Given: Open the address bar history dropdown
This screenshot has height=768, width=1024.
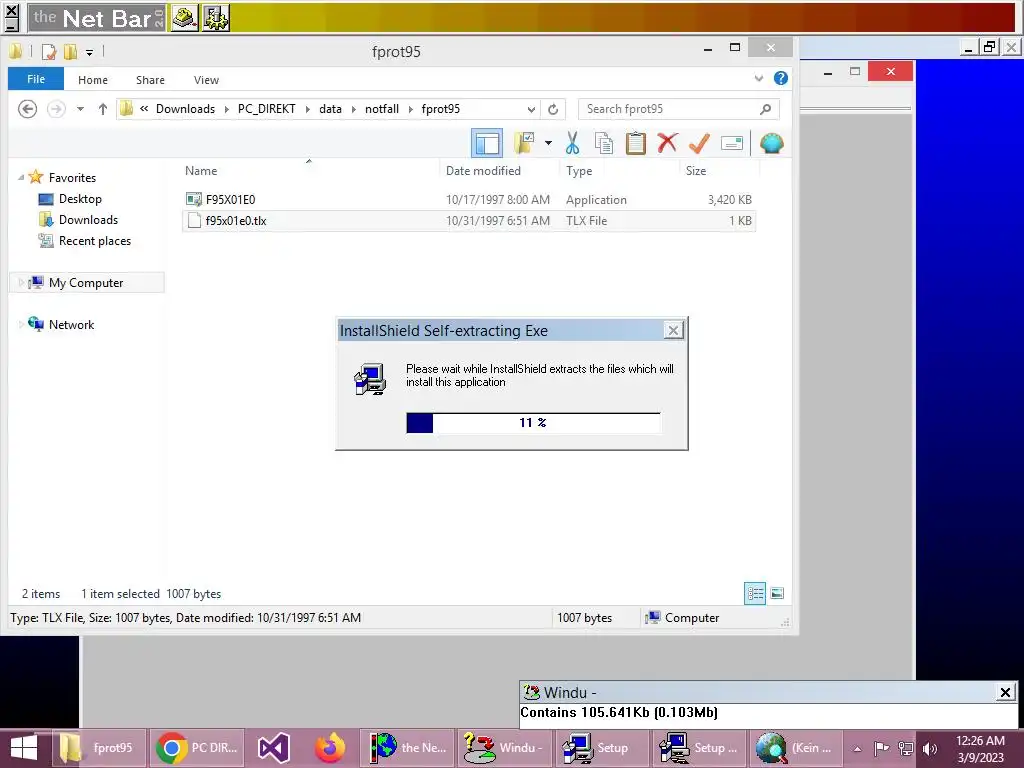Looking at the screenshot, I should pos(531,109).
